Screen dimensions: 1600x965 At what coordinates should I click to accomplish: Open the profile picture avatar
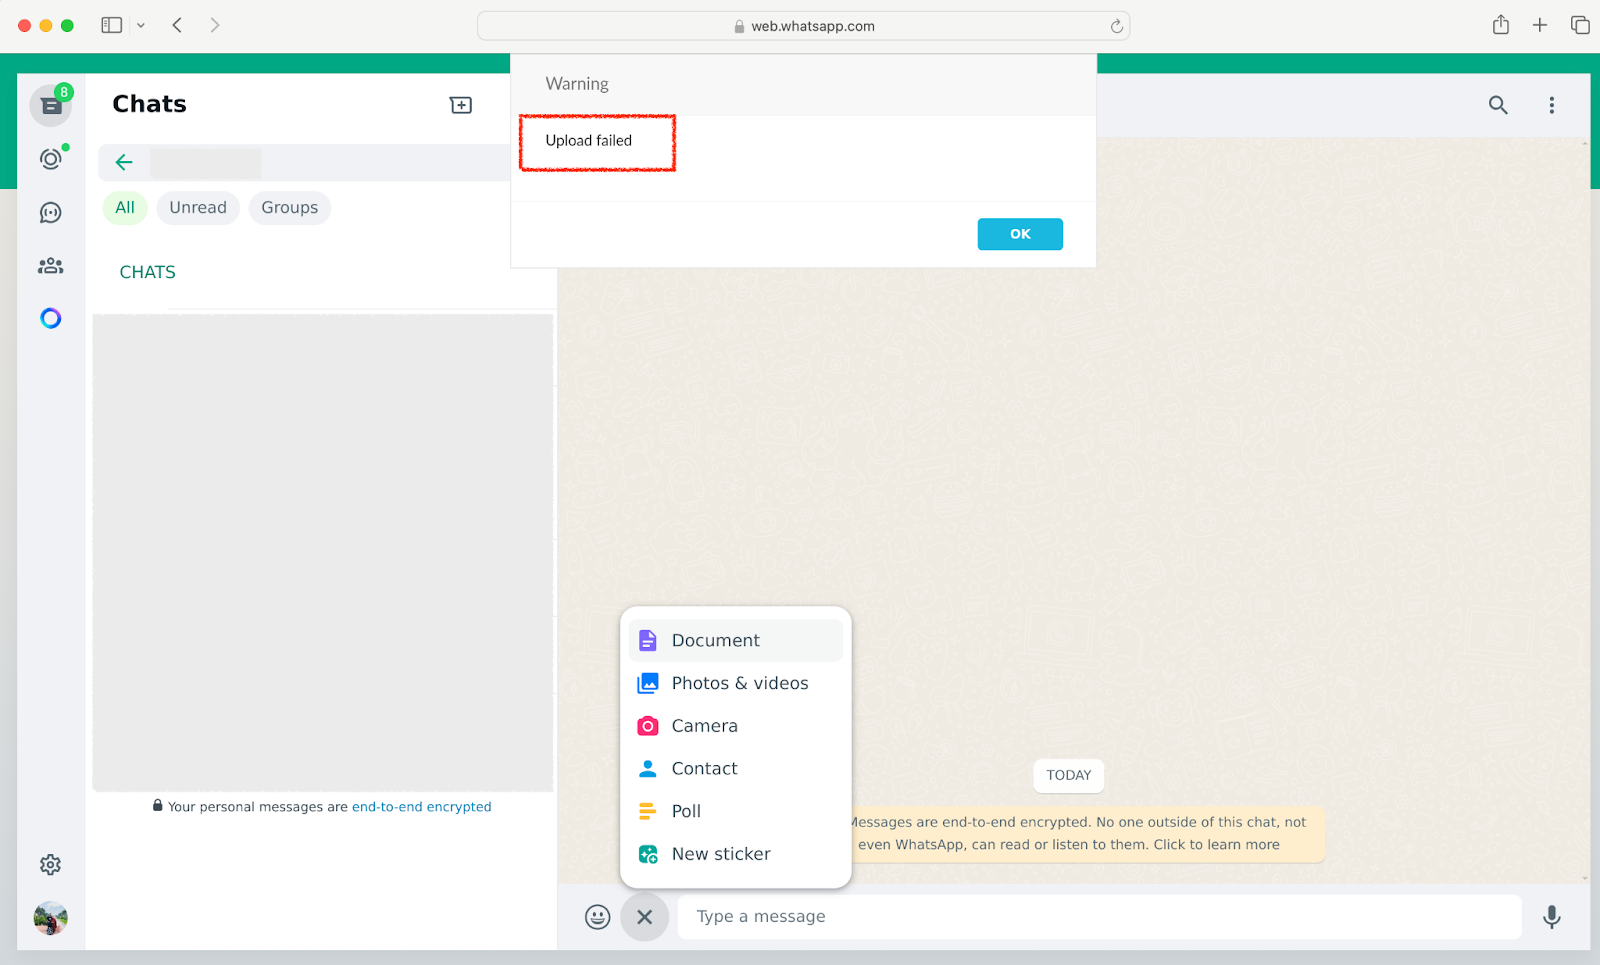tap(51, 918)
